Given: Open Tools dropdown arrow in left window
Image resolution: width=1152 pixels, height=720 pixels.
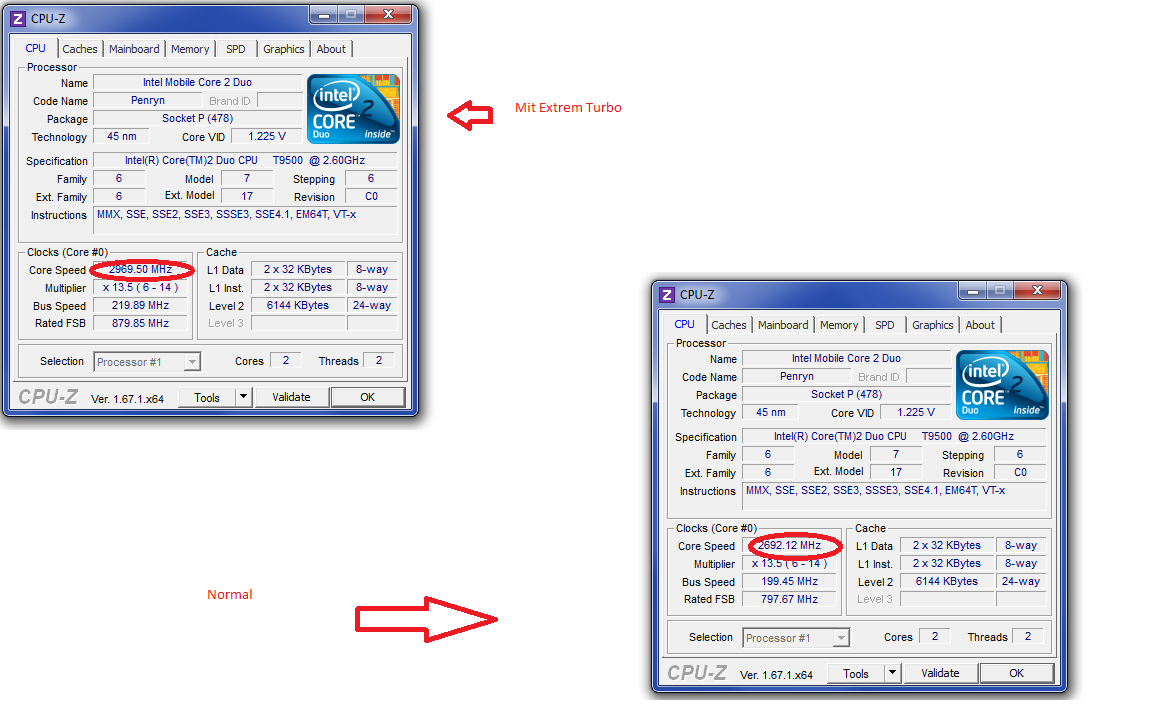Looking at the screenshot, I should 243,397.
